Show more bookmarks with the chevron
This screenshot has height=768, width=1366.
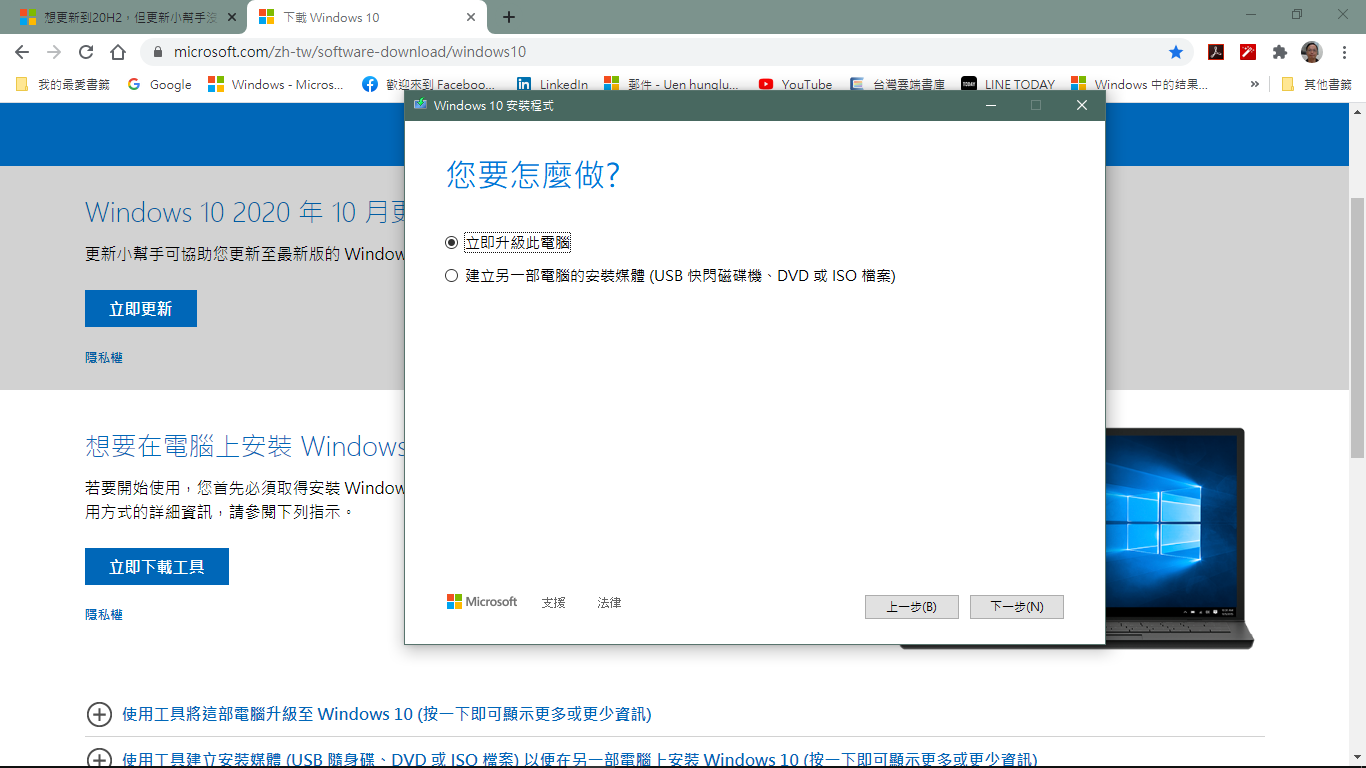click(x=1254, y=85)
